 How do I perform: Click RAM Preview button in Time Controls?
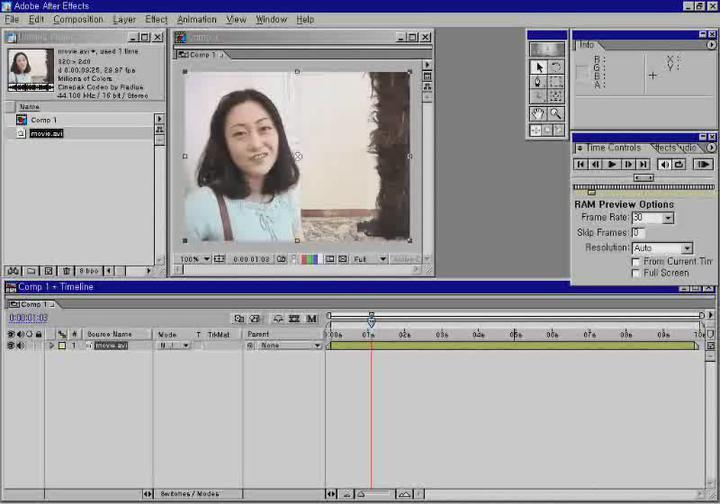click(x=703, y=164)
